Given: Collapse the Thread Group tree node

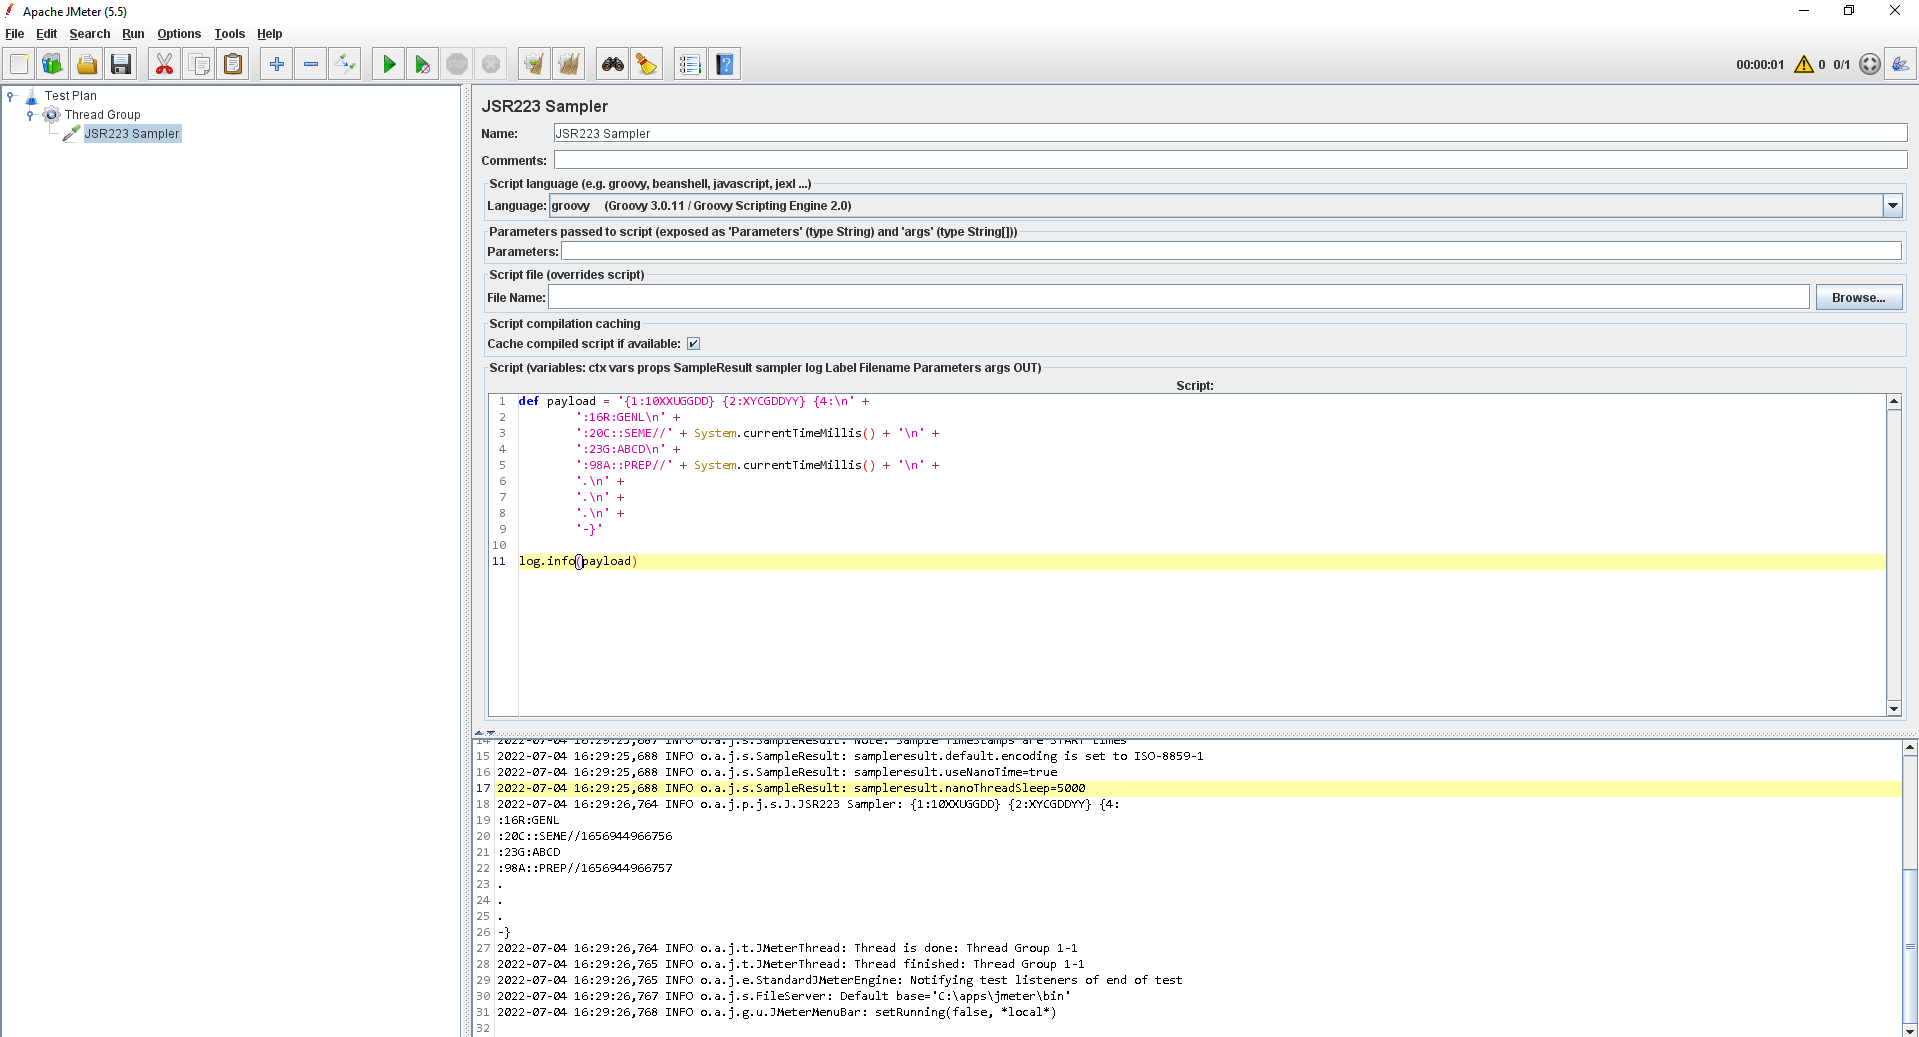Looking at the screenshot, I should pyautogui.click(x=30, y=114).
